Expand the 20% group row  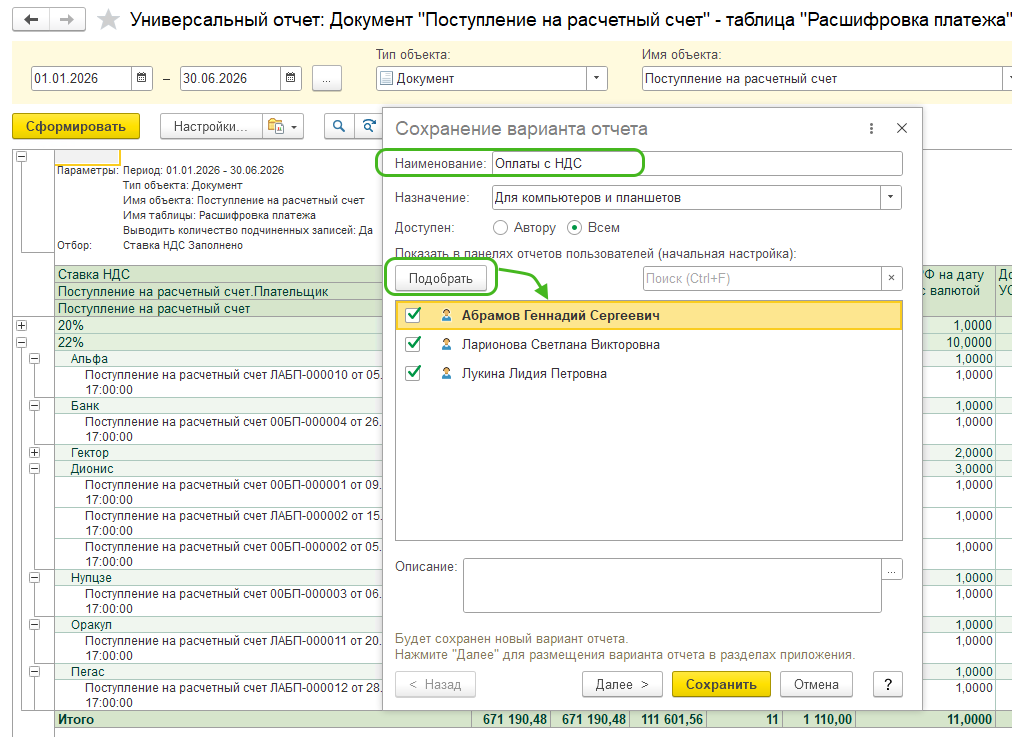click(x=21, y=325)
